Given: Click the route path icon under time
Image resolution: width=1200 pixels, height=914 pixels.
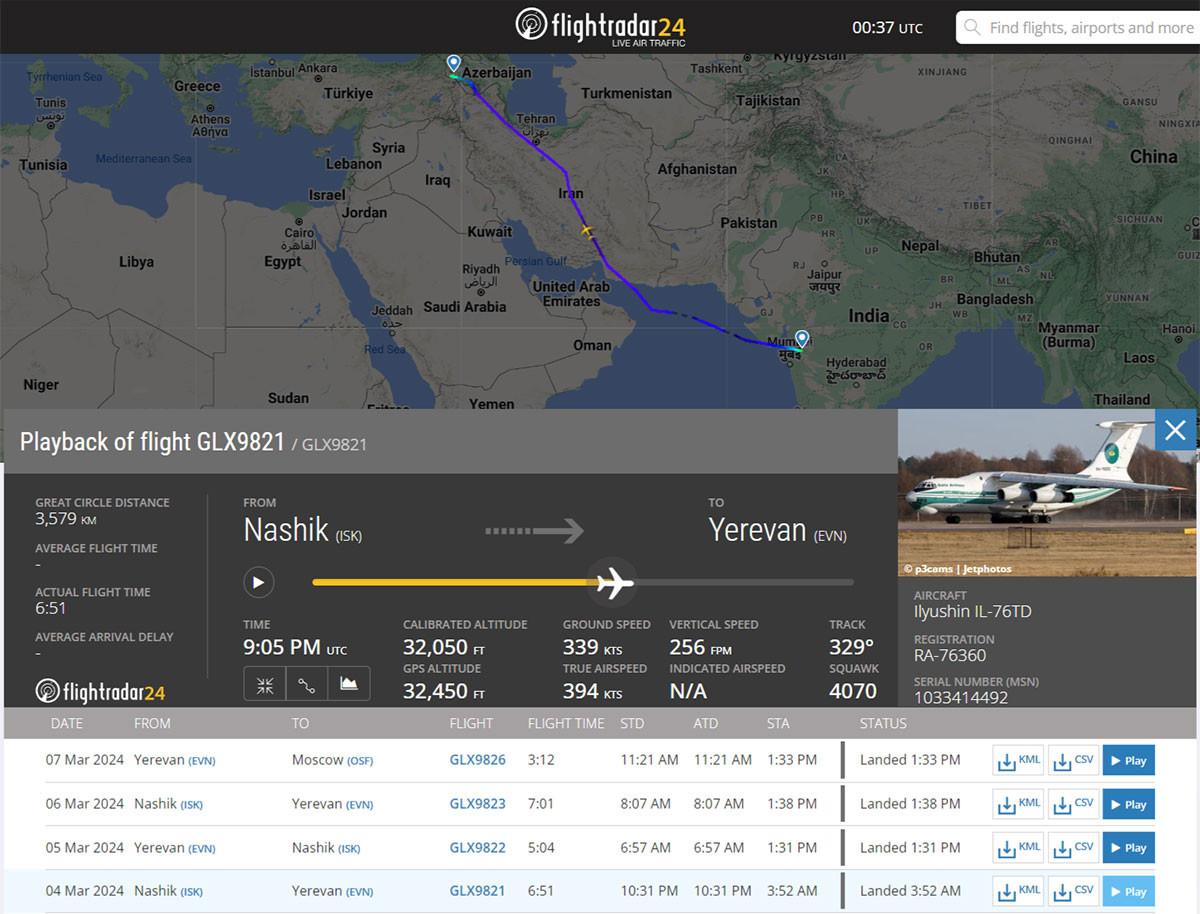Looking at the screenshot, I should [x=307, y=684].
